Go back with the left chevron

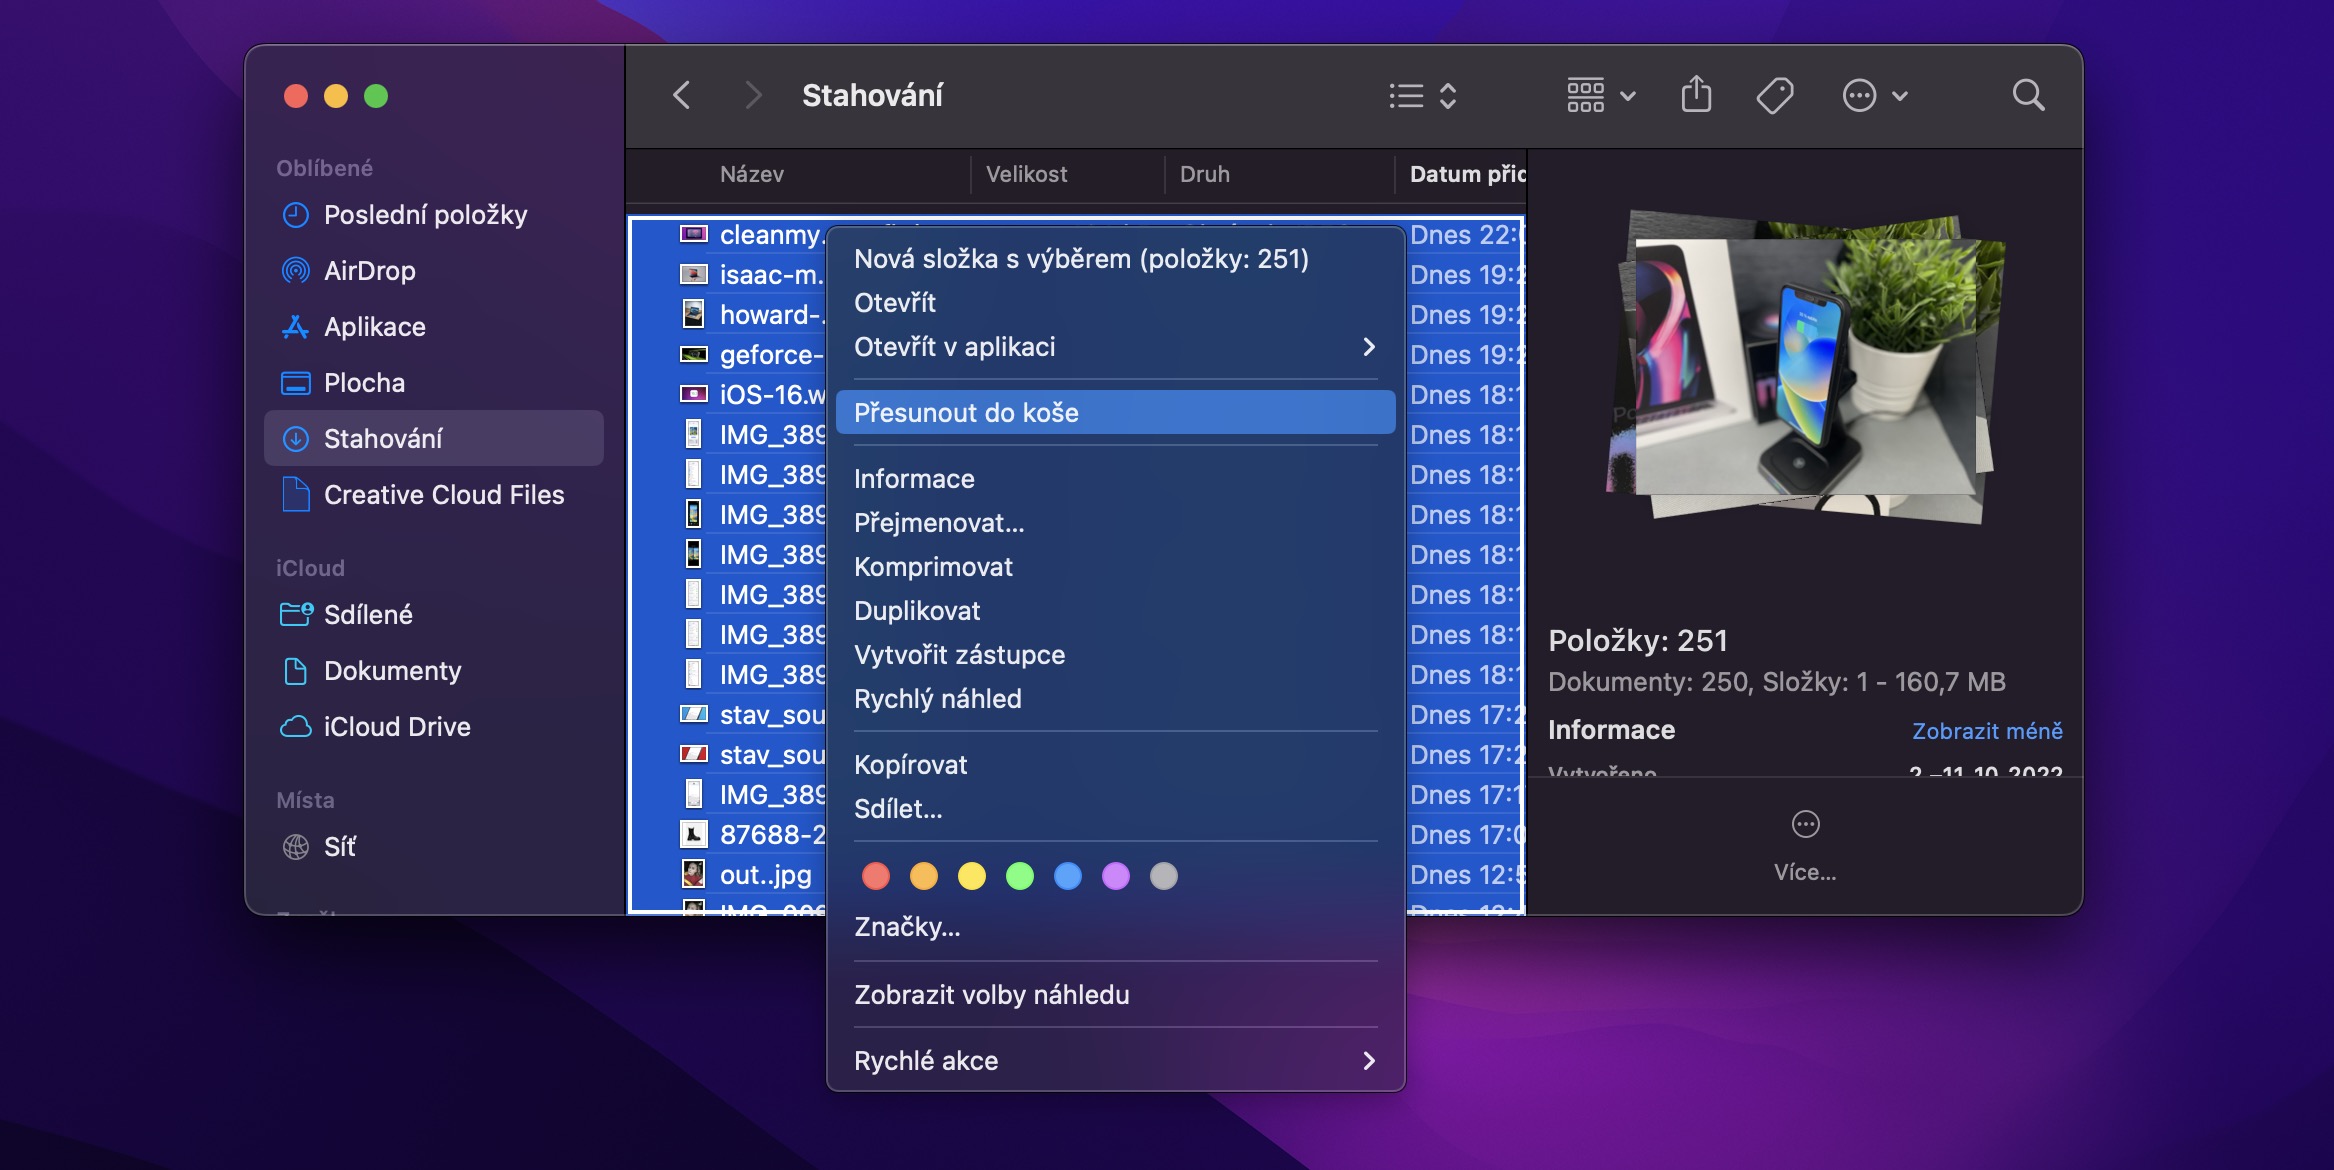tap(682, 96)
